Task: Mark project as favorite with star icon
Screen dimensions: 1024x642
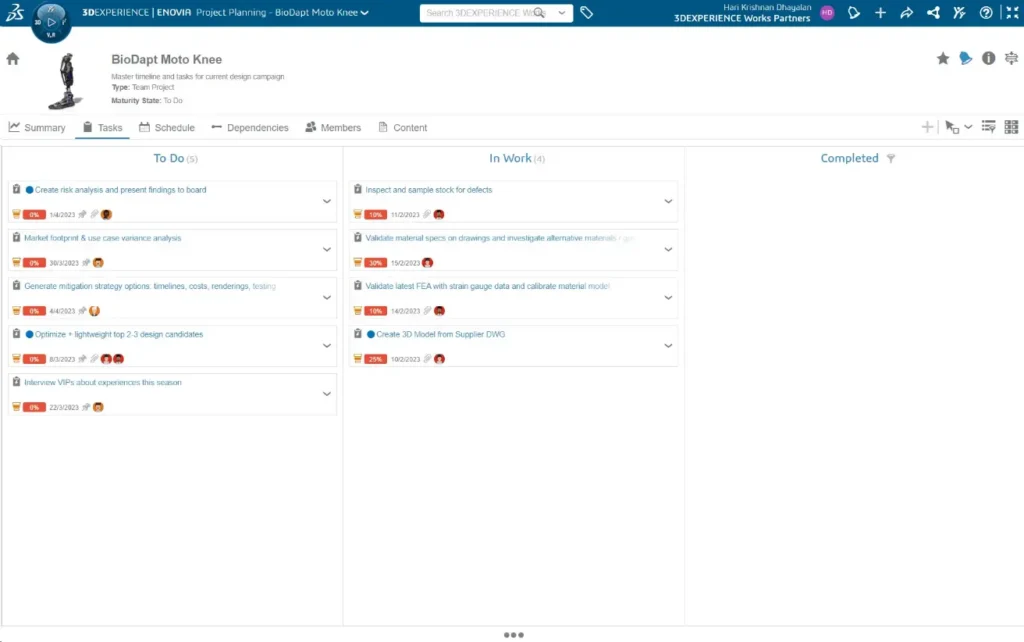Action: click(942, 59)
